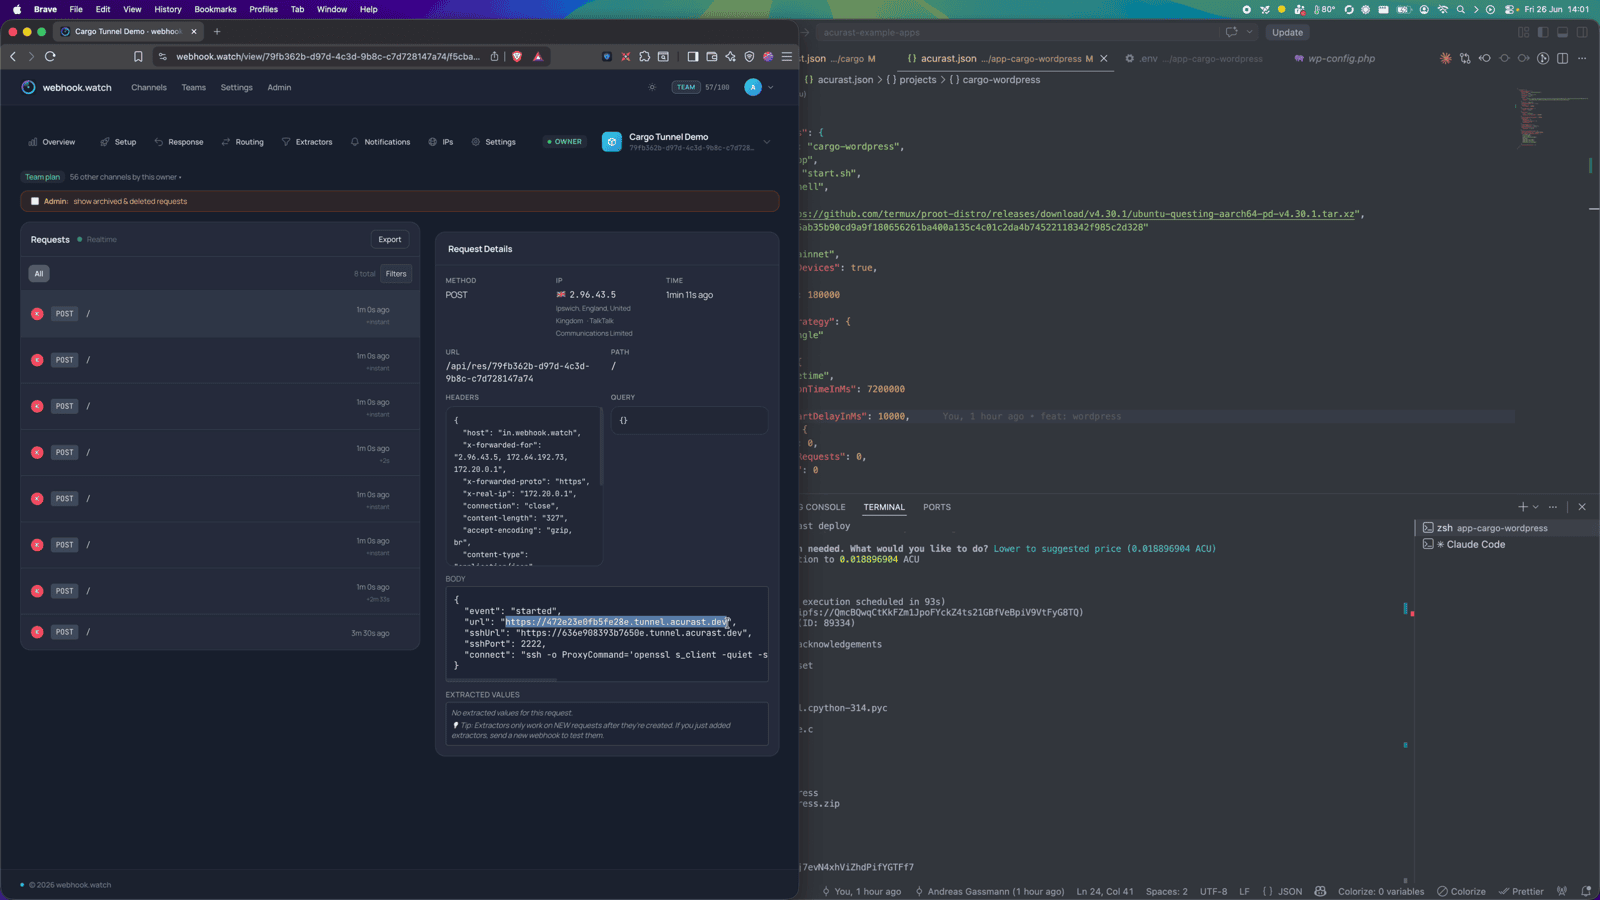Open the Bookmarks menu in menu bar
Screen dimensions: 1600x900
(215, 9)
